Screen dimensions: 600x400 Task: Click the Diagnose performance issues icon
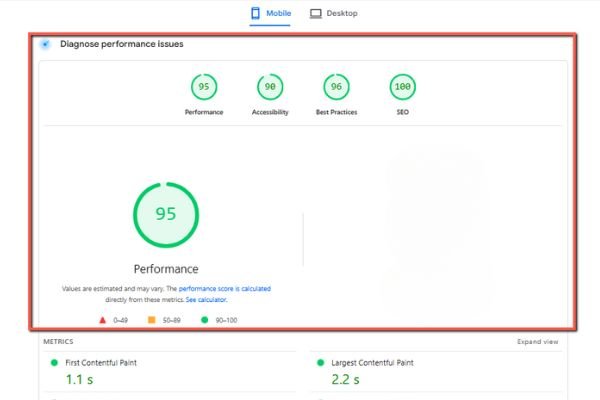point(45,45)
